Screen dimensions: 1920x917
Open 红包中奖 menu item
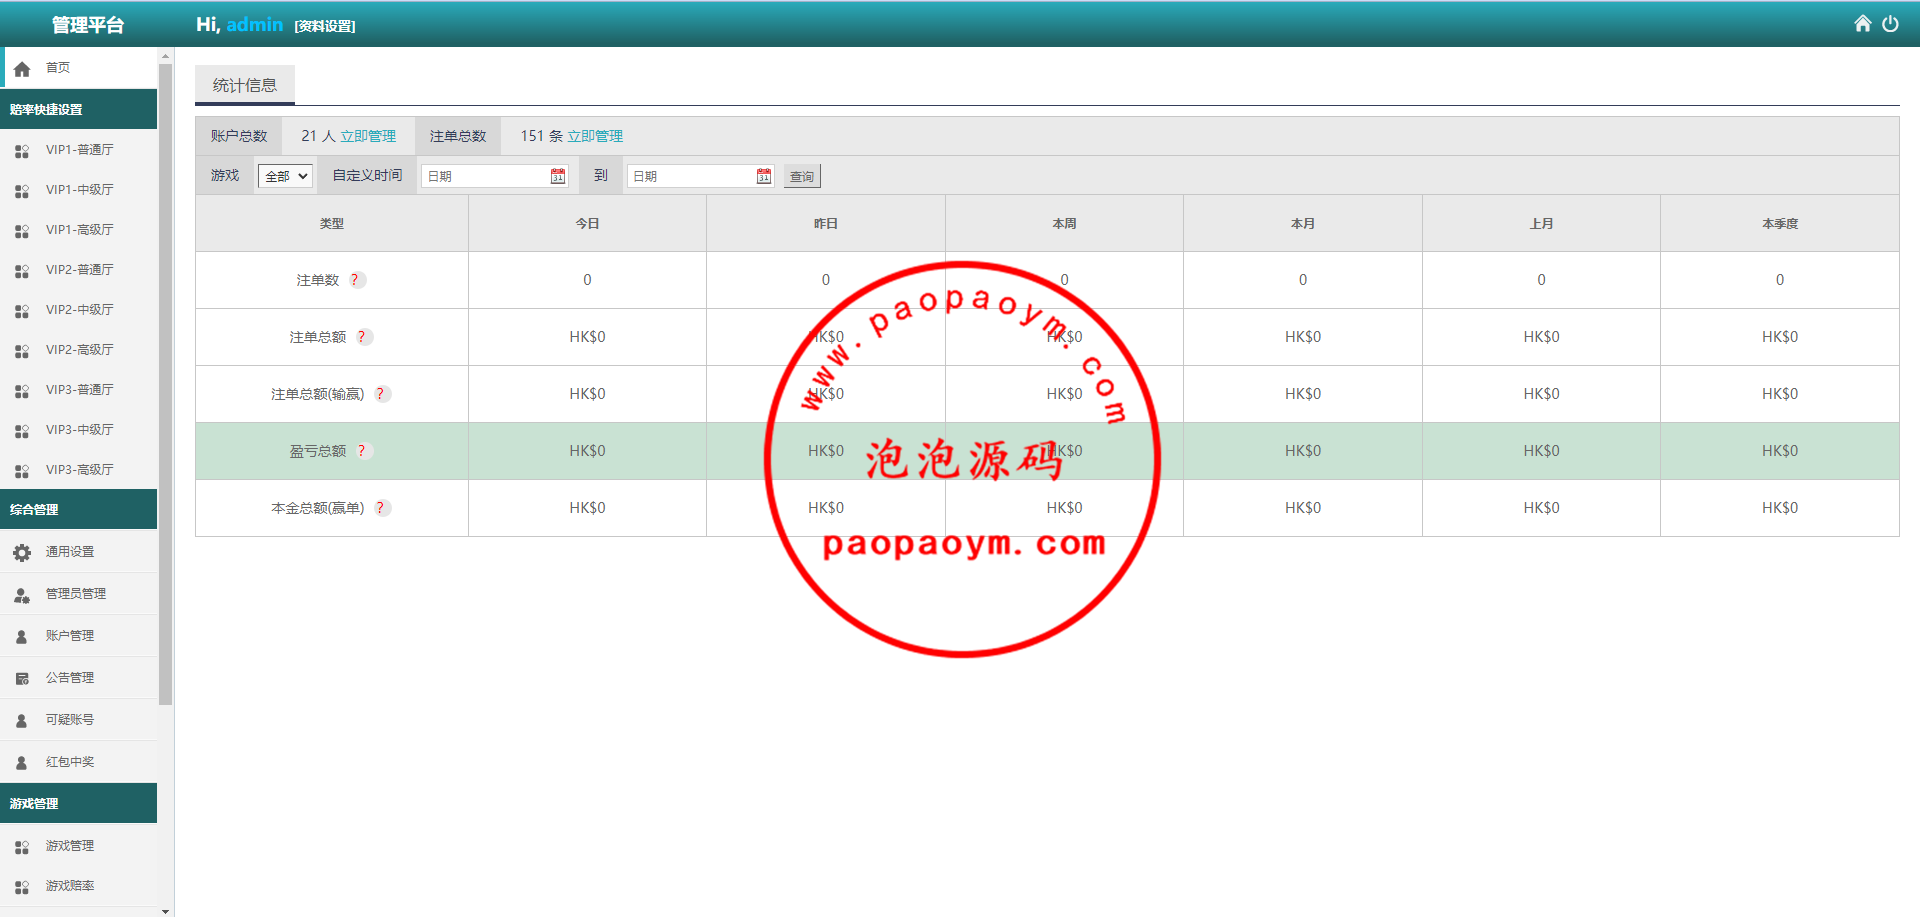78,762
